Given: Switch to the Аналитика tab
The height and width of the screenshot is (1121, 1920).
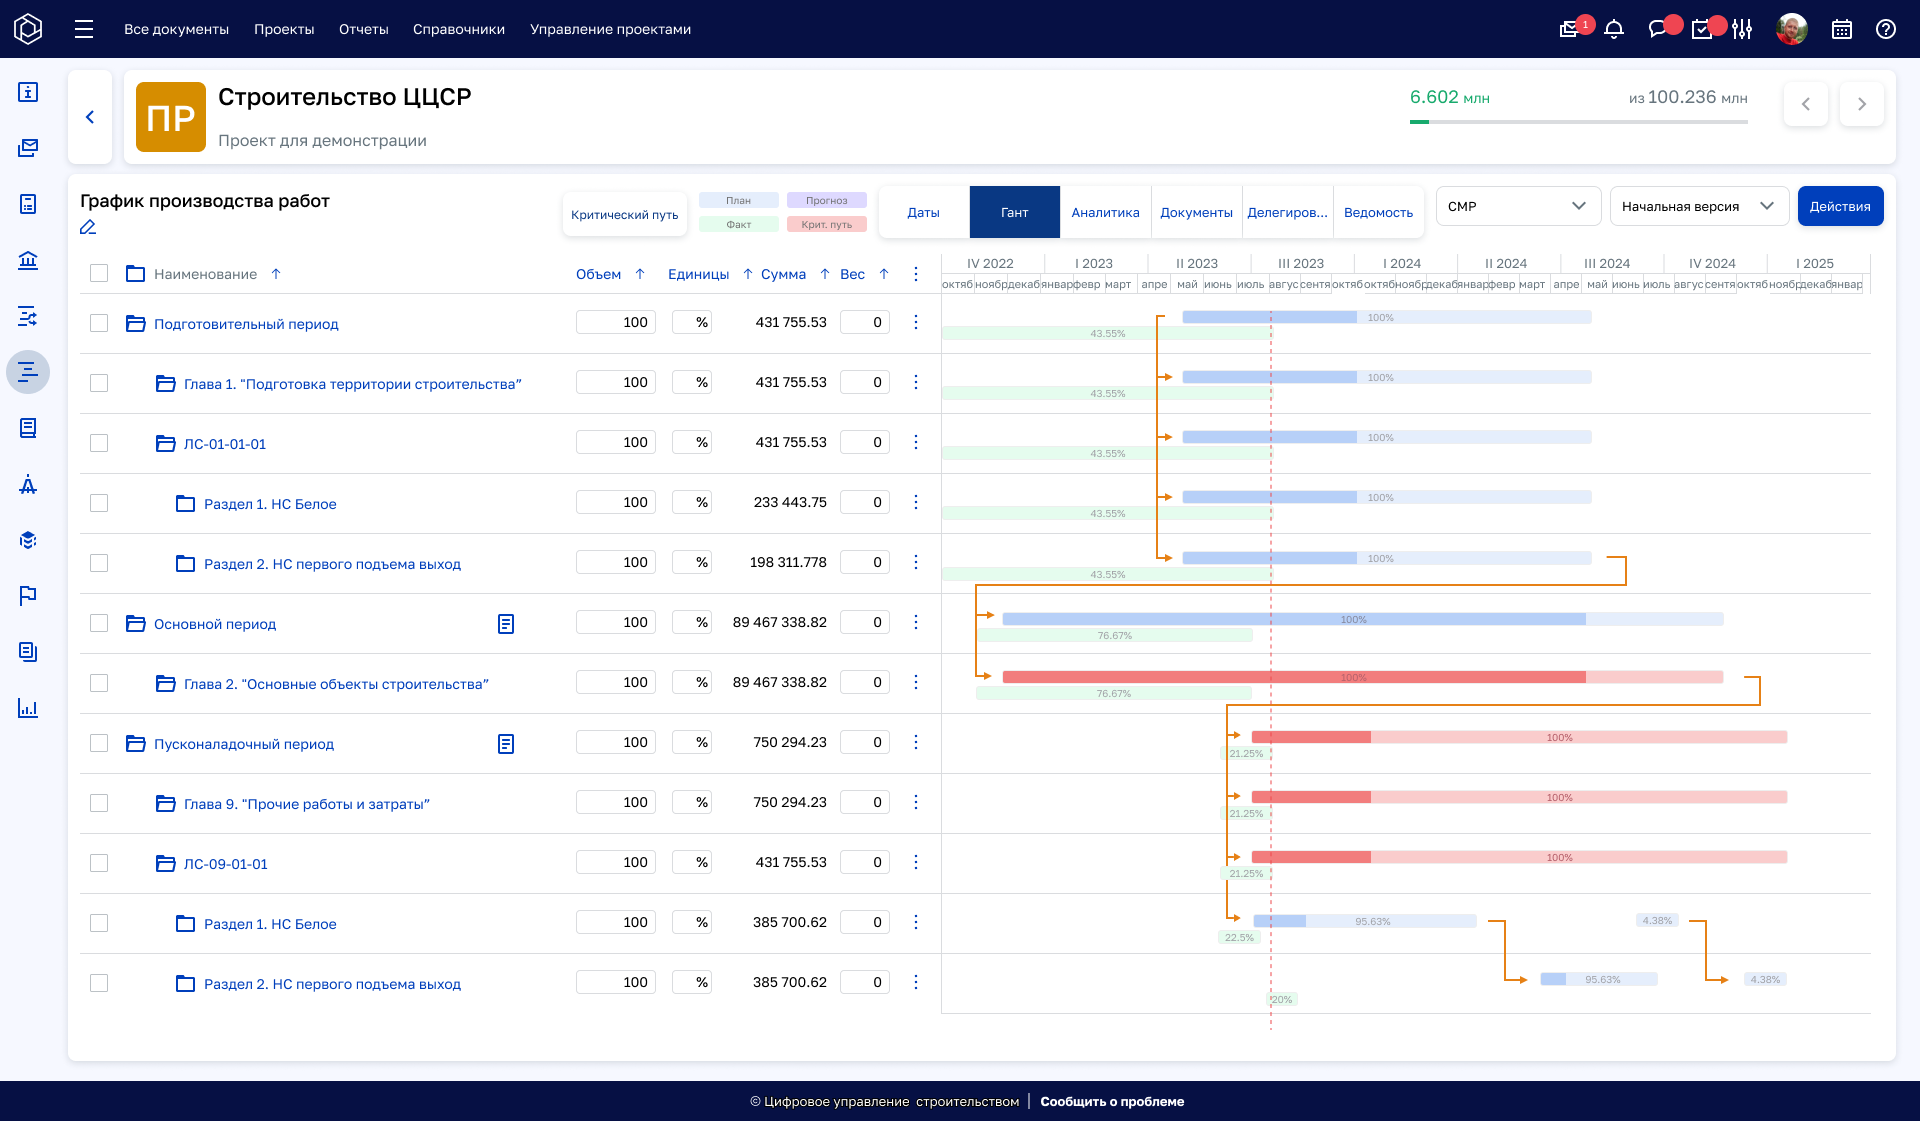Looking at the screenshot, I should point(1105,212).
